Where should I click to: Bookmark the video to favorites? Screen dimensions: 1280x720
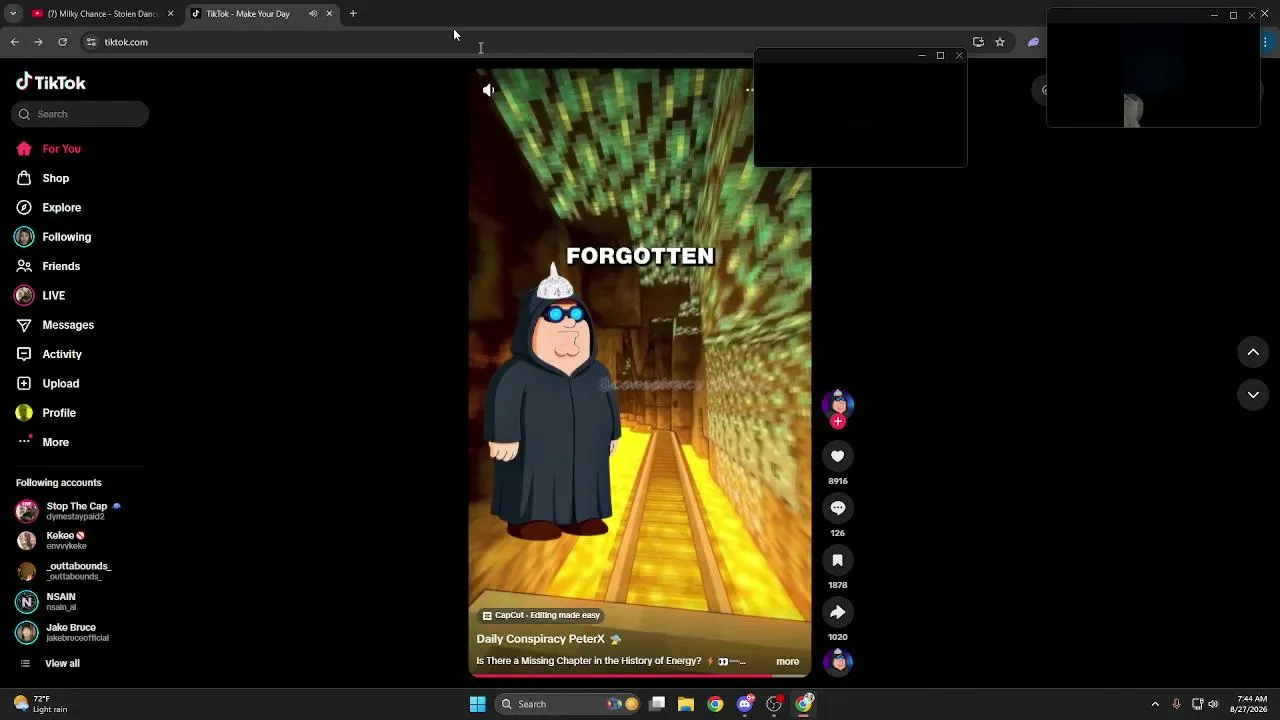838,560
